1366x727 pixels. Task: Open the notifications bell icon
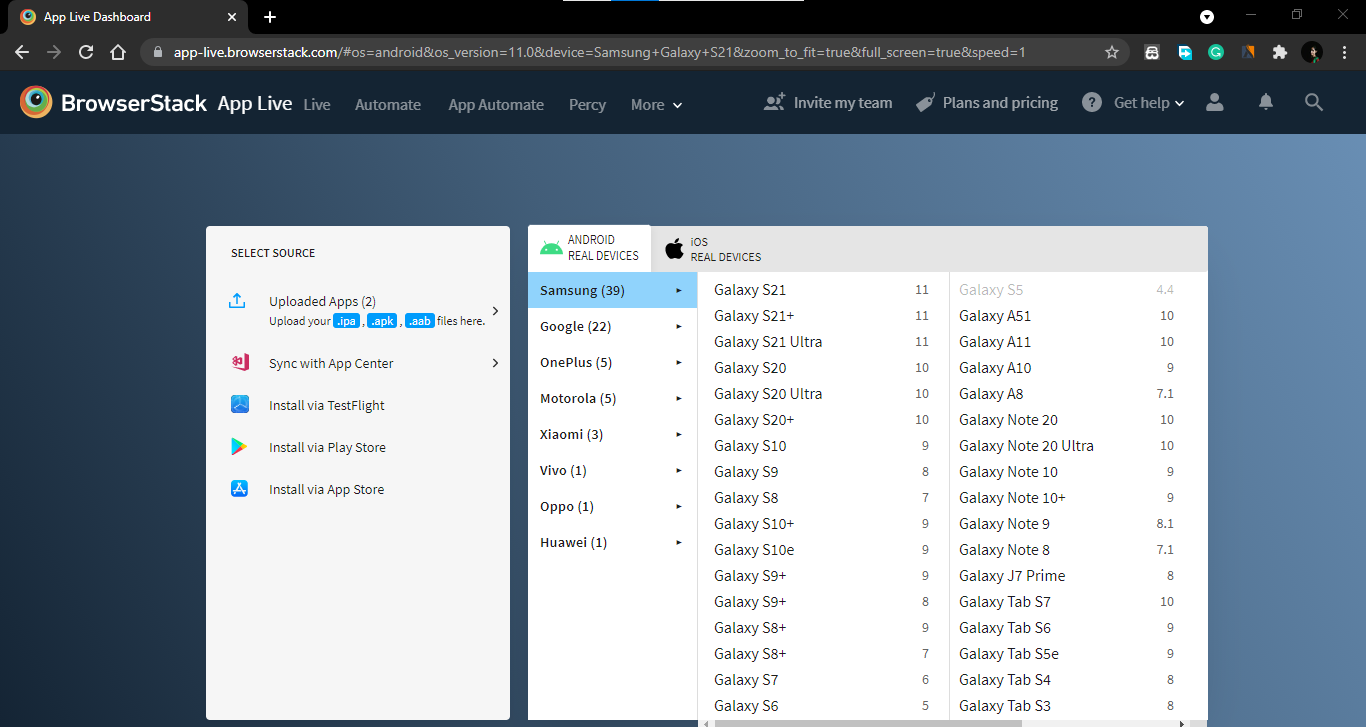click(1266, 102)
